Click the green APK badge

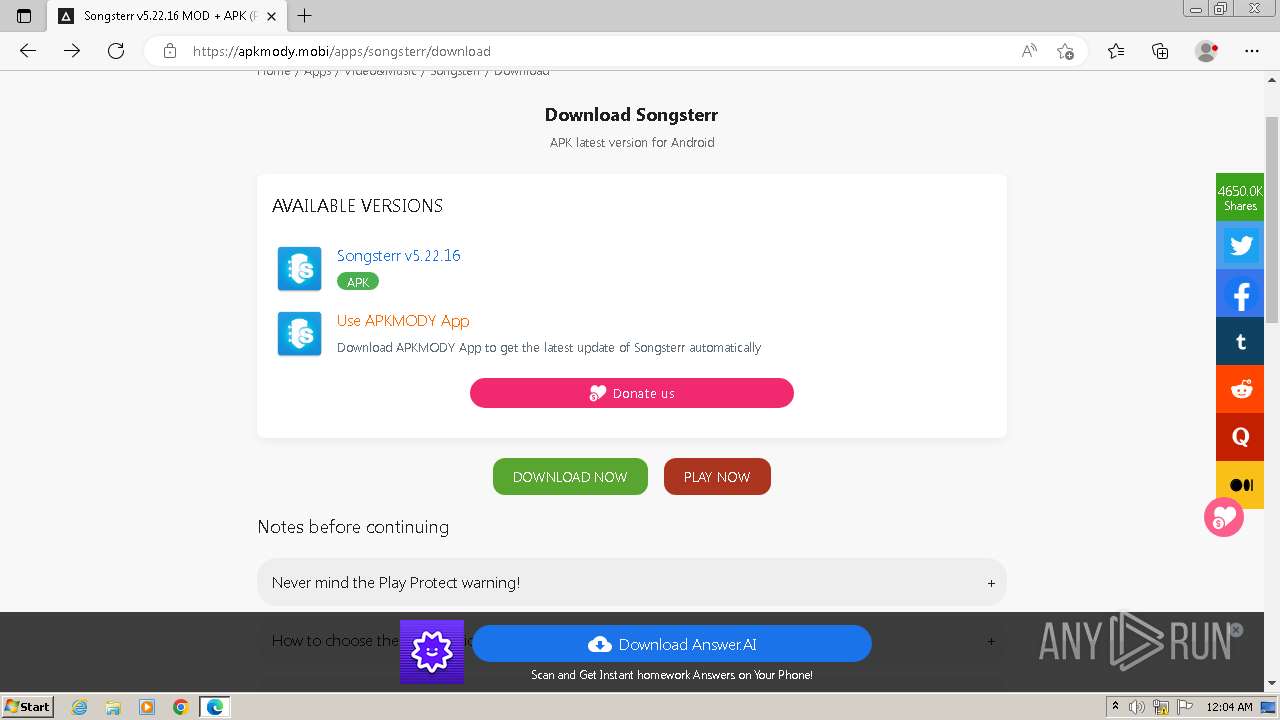coord(358,282)
